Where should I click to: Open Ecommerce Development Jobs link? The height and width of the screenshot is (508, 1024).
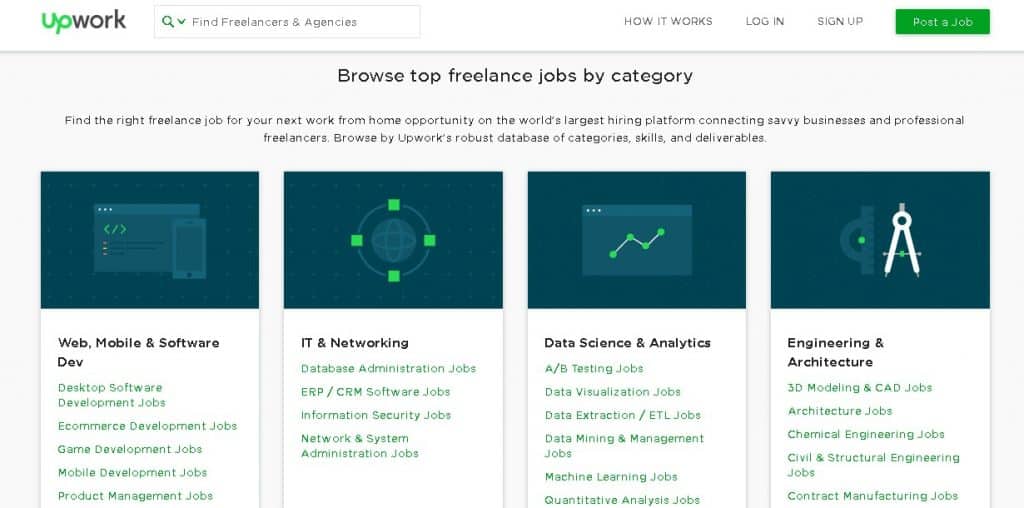coord(147,426)
